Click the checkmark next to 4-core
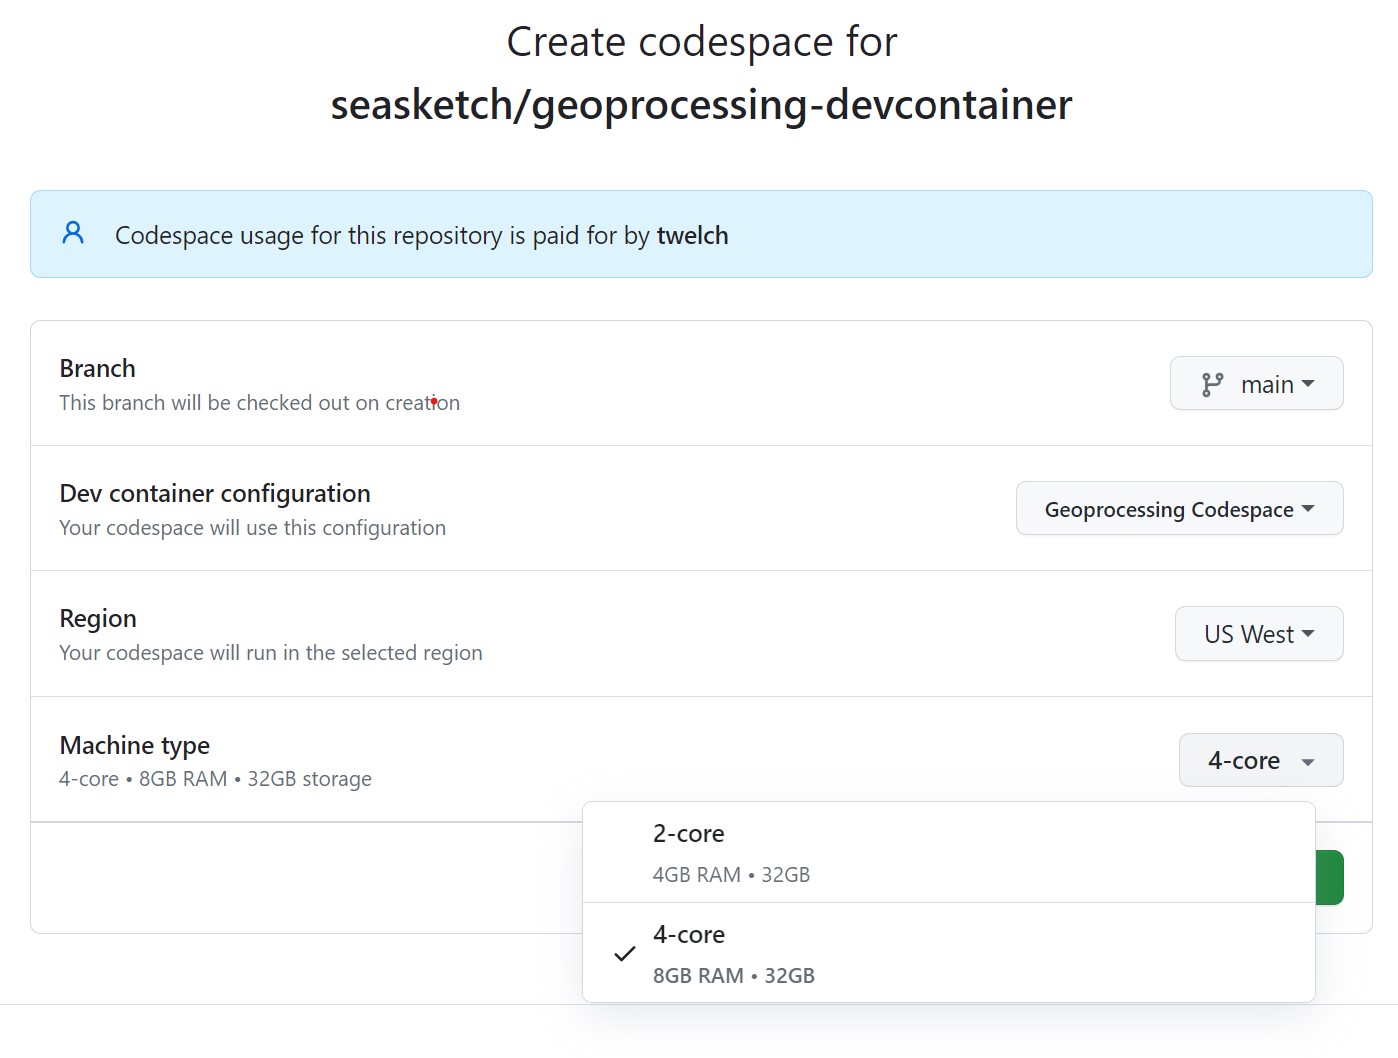 point(624,954)
